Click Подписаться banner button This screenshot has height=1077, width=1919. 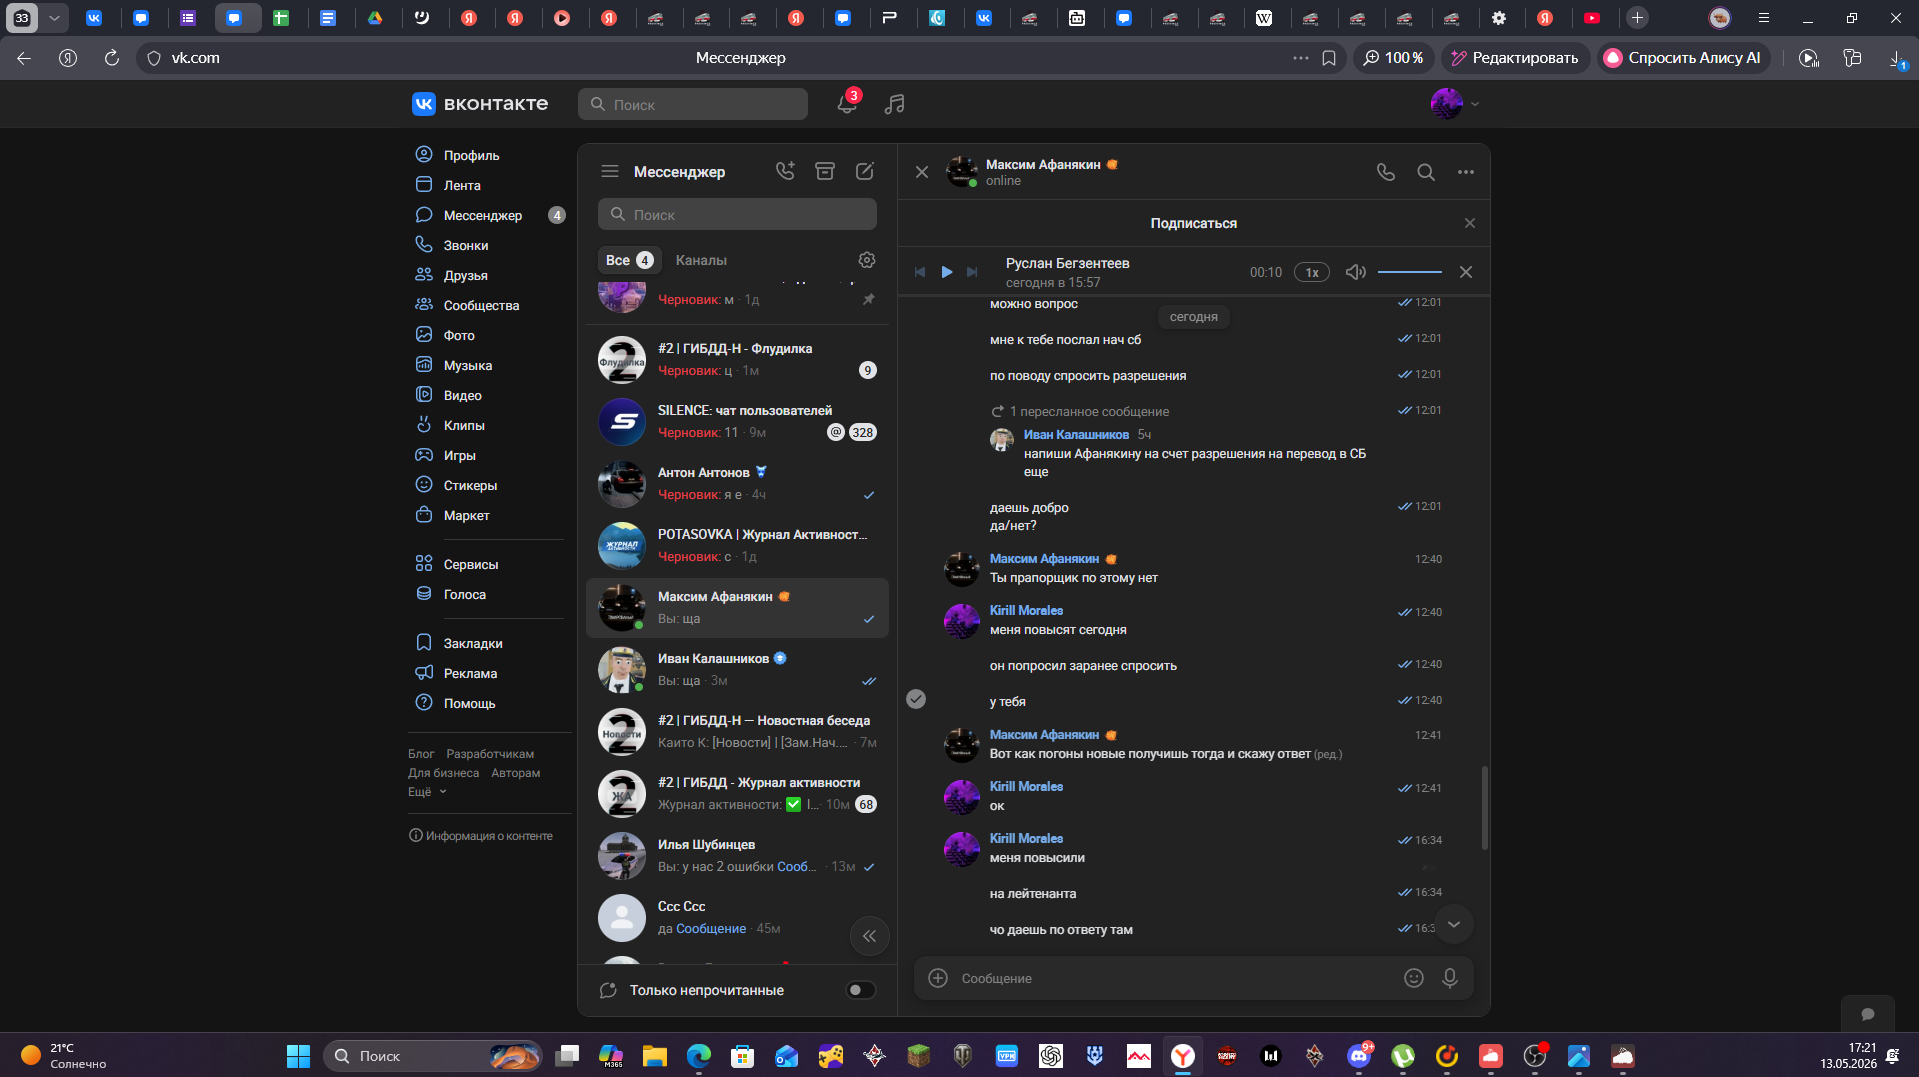point(1193,223)
